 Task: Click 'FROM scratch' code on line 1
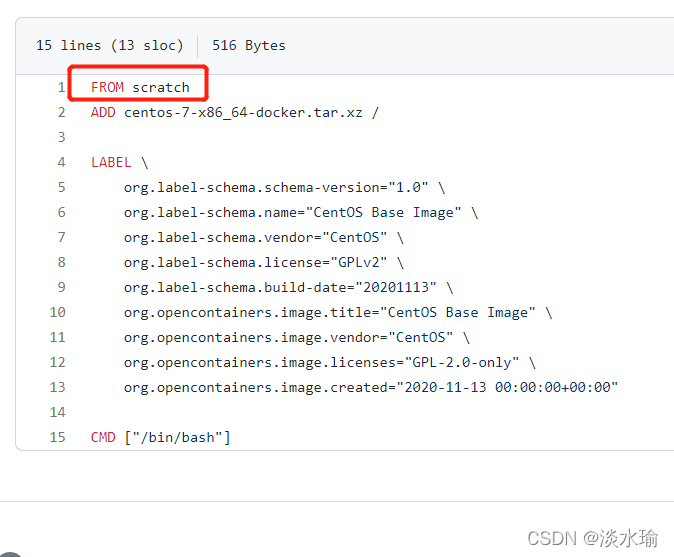(x=140, y=87)
